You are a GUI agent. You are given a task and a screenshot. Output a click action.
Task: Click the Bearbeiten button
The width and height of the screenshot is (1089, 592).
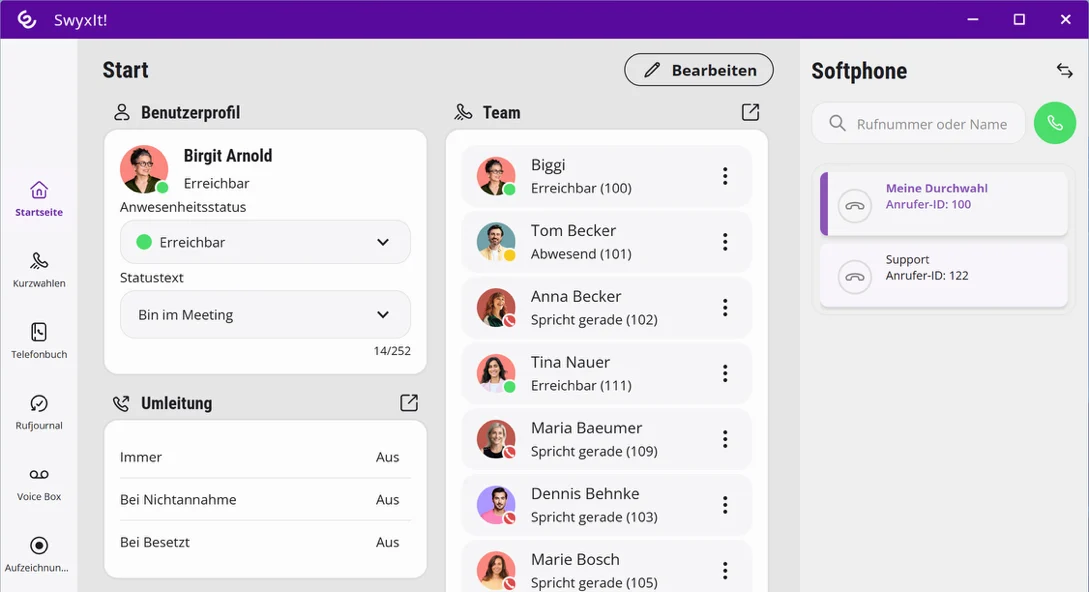699,70
